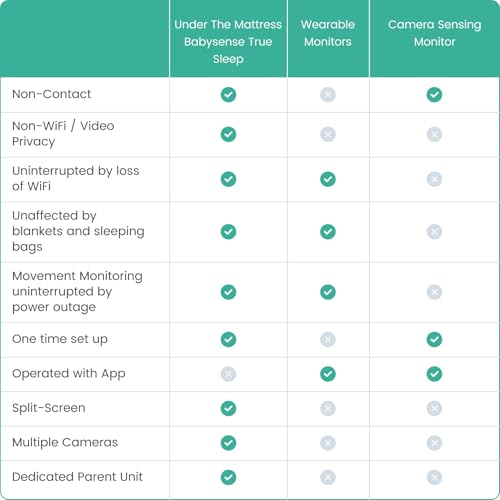The image size is (500, 500).
Task: Click Wearable checkmark for power outage row
Action: (x=328, y=292)
